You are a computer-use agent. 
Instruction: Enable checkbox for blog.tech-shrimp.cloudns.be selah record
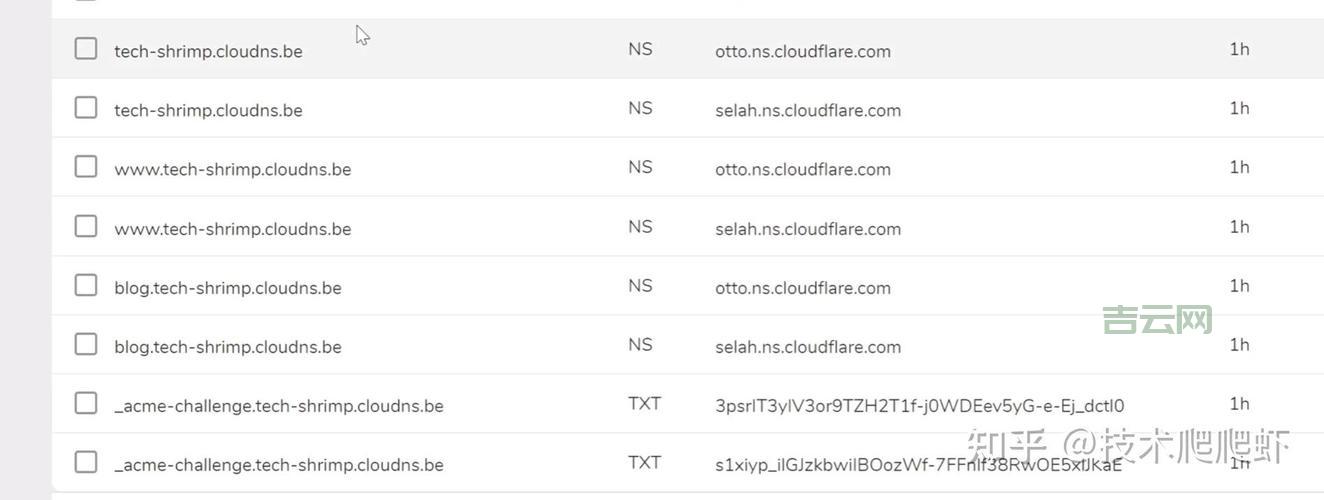[86, 345]
